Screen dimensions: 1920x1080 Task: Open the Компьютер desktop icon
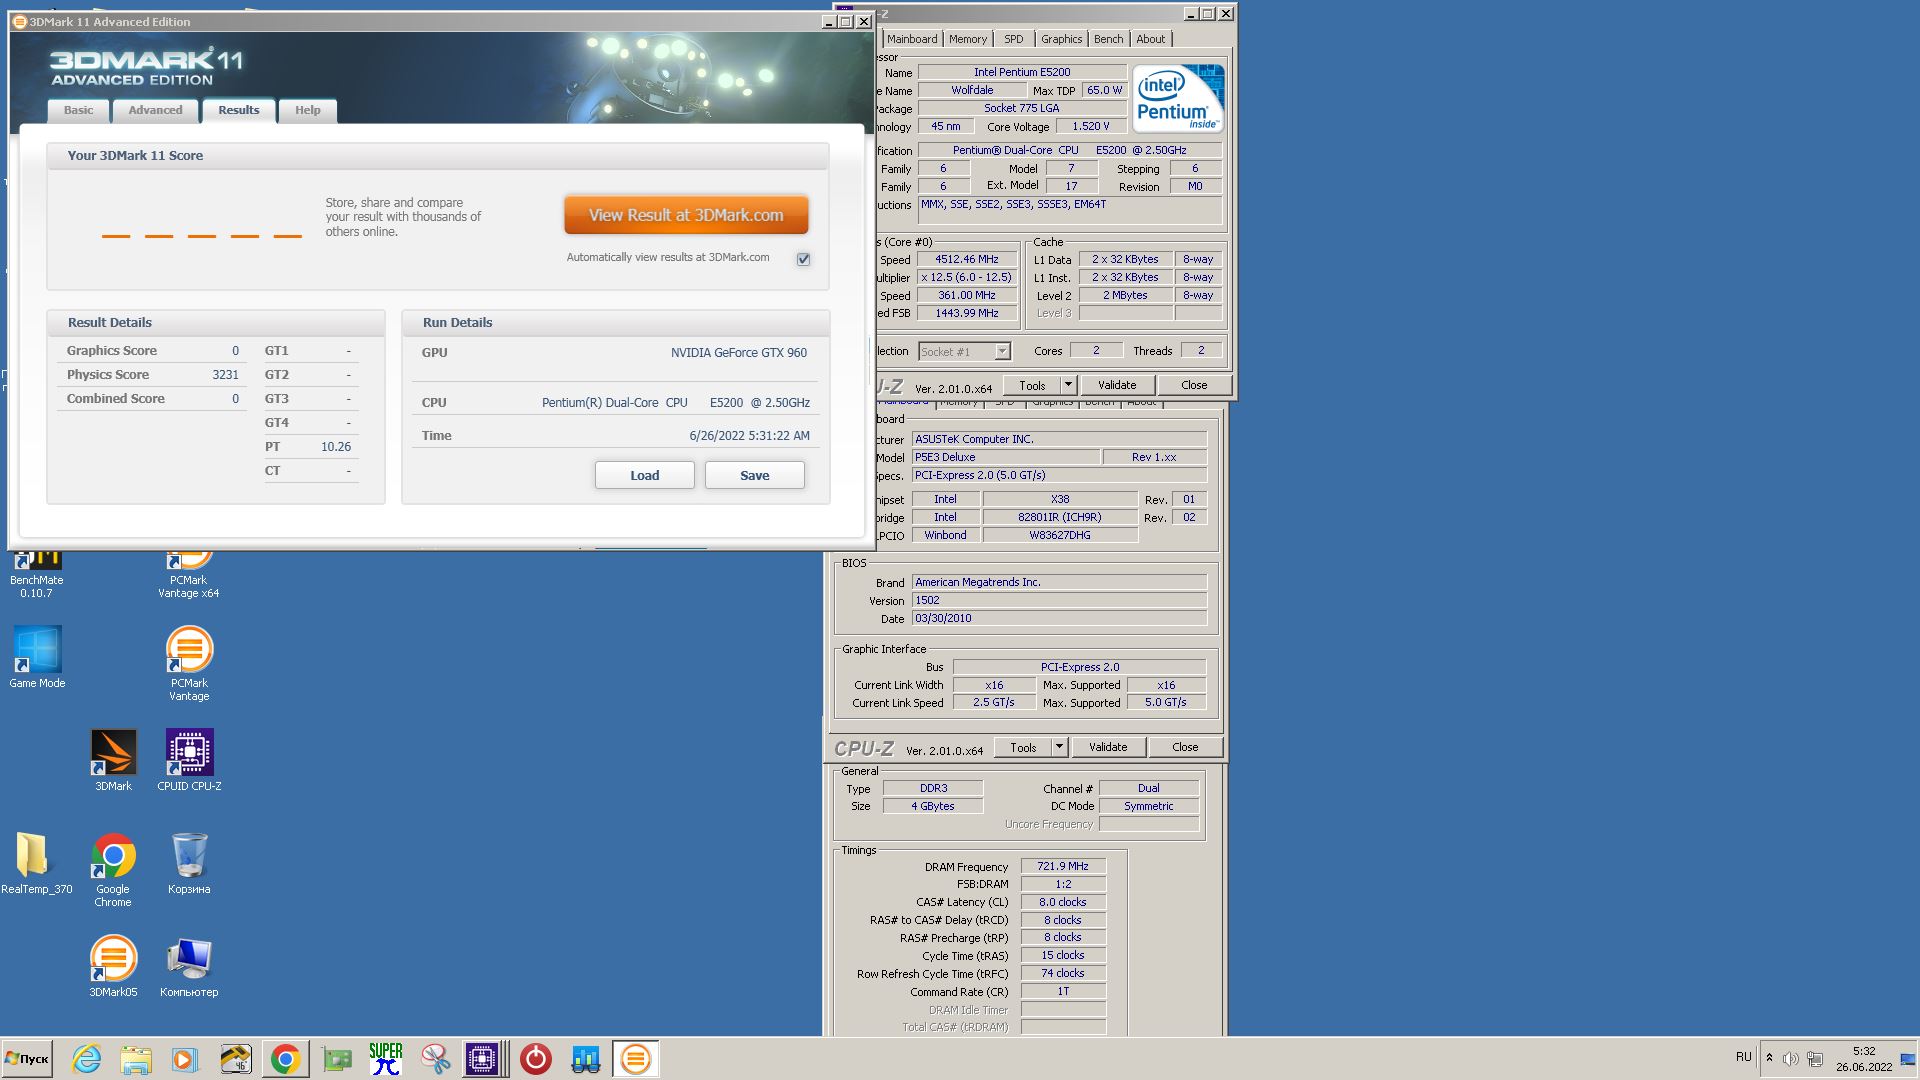point(189,966)
